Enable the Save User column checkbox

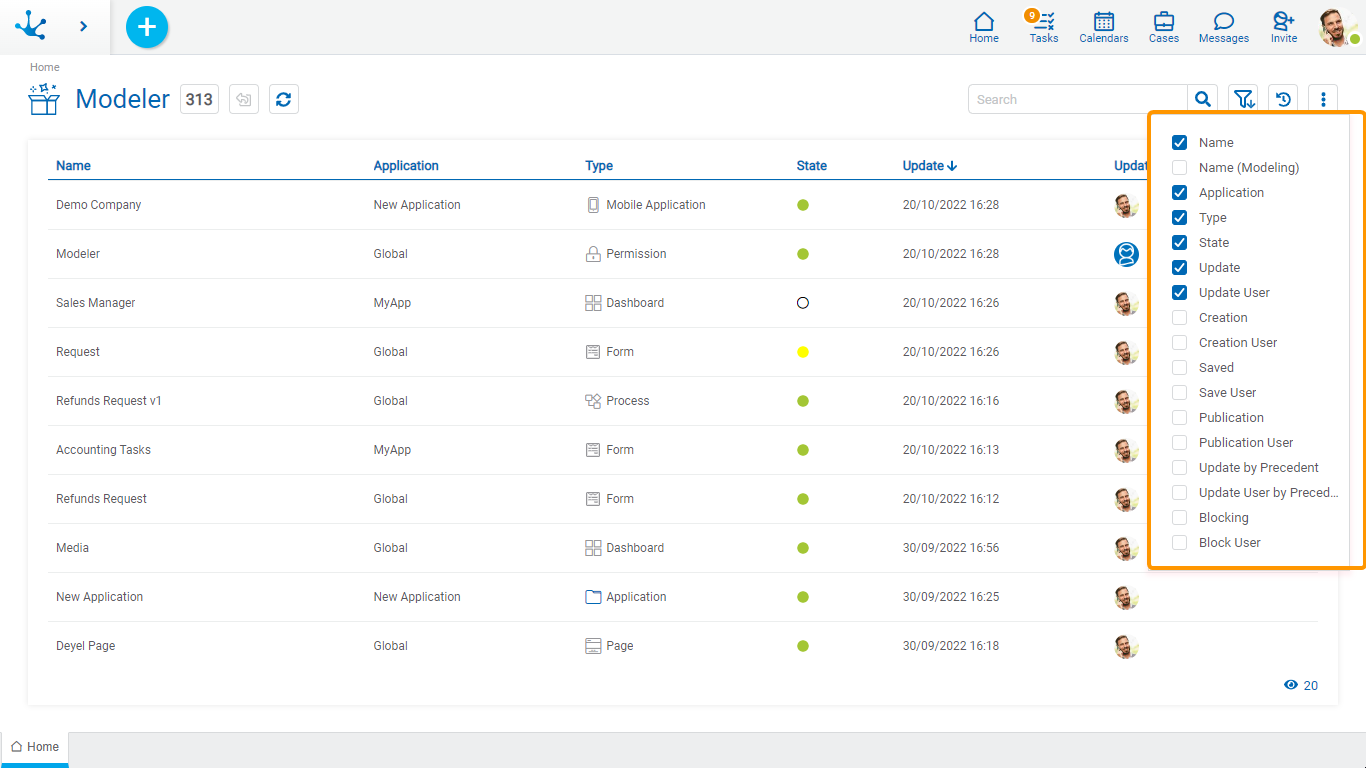pos(1179,393)
